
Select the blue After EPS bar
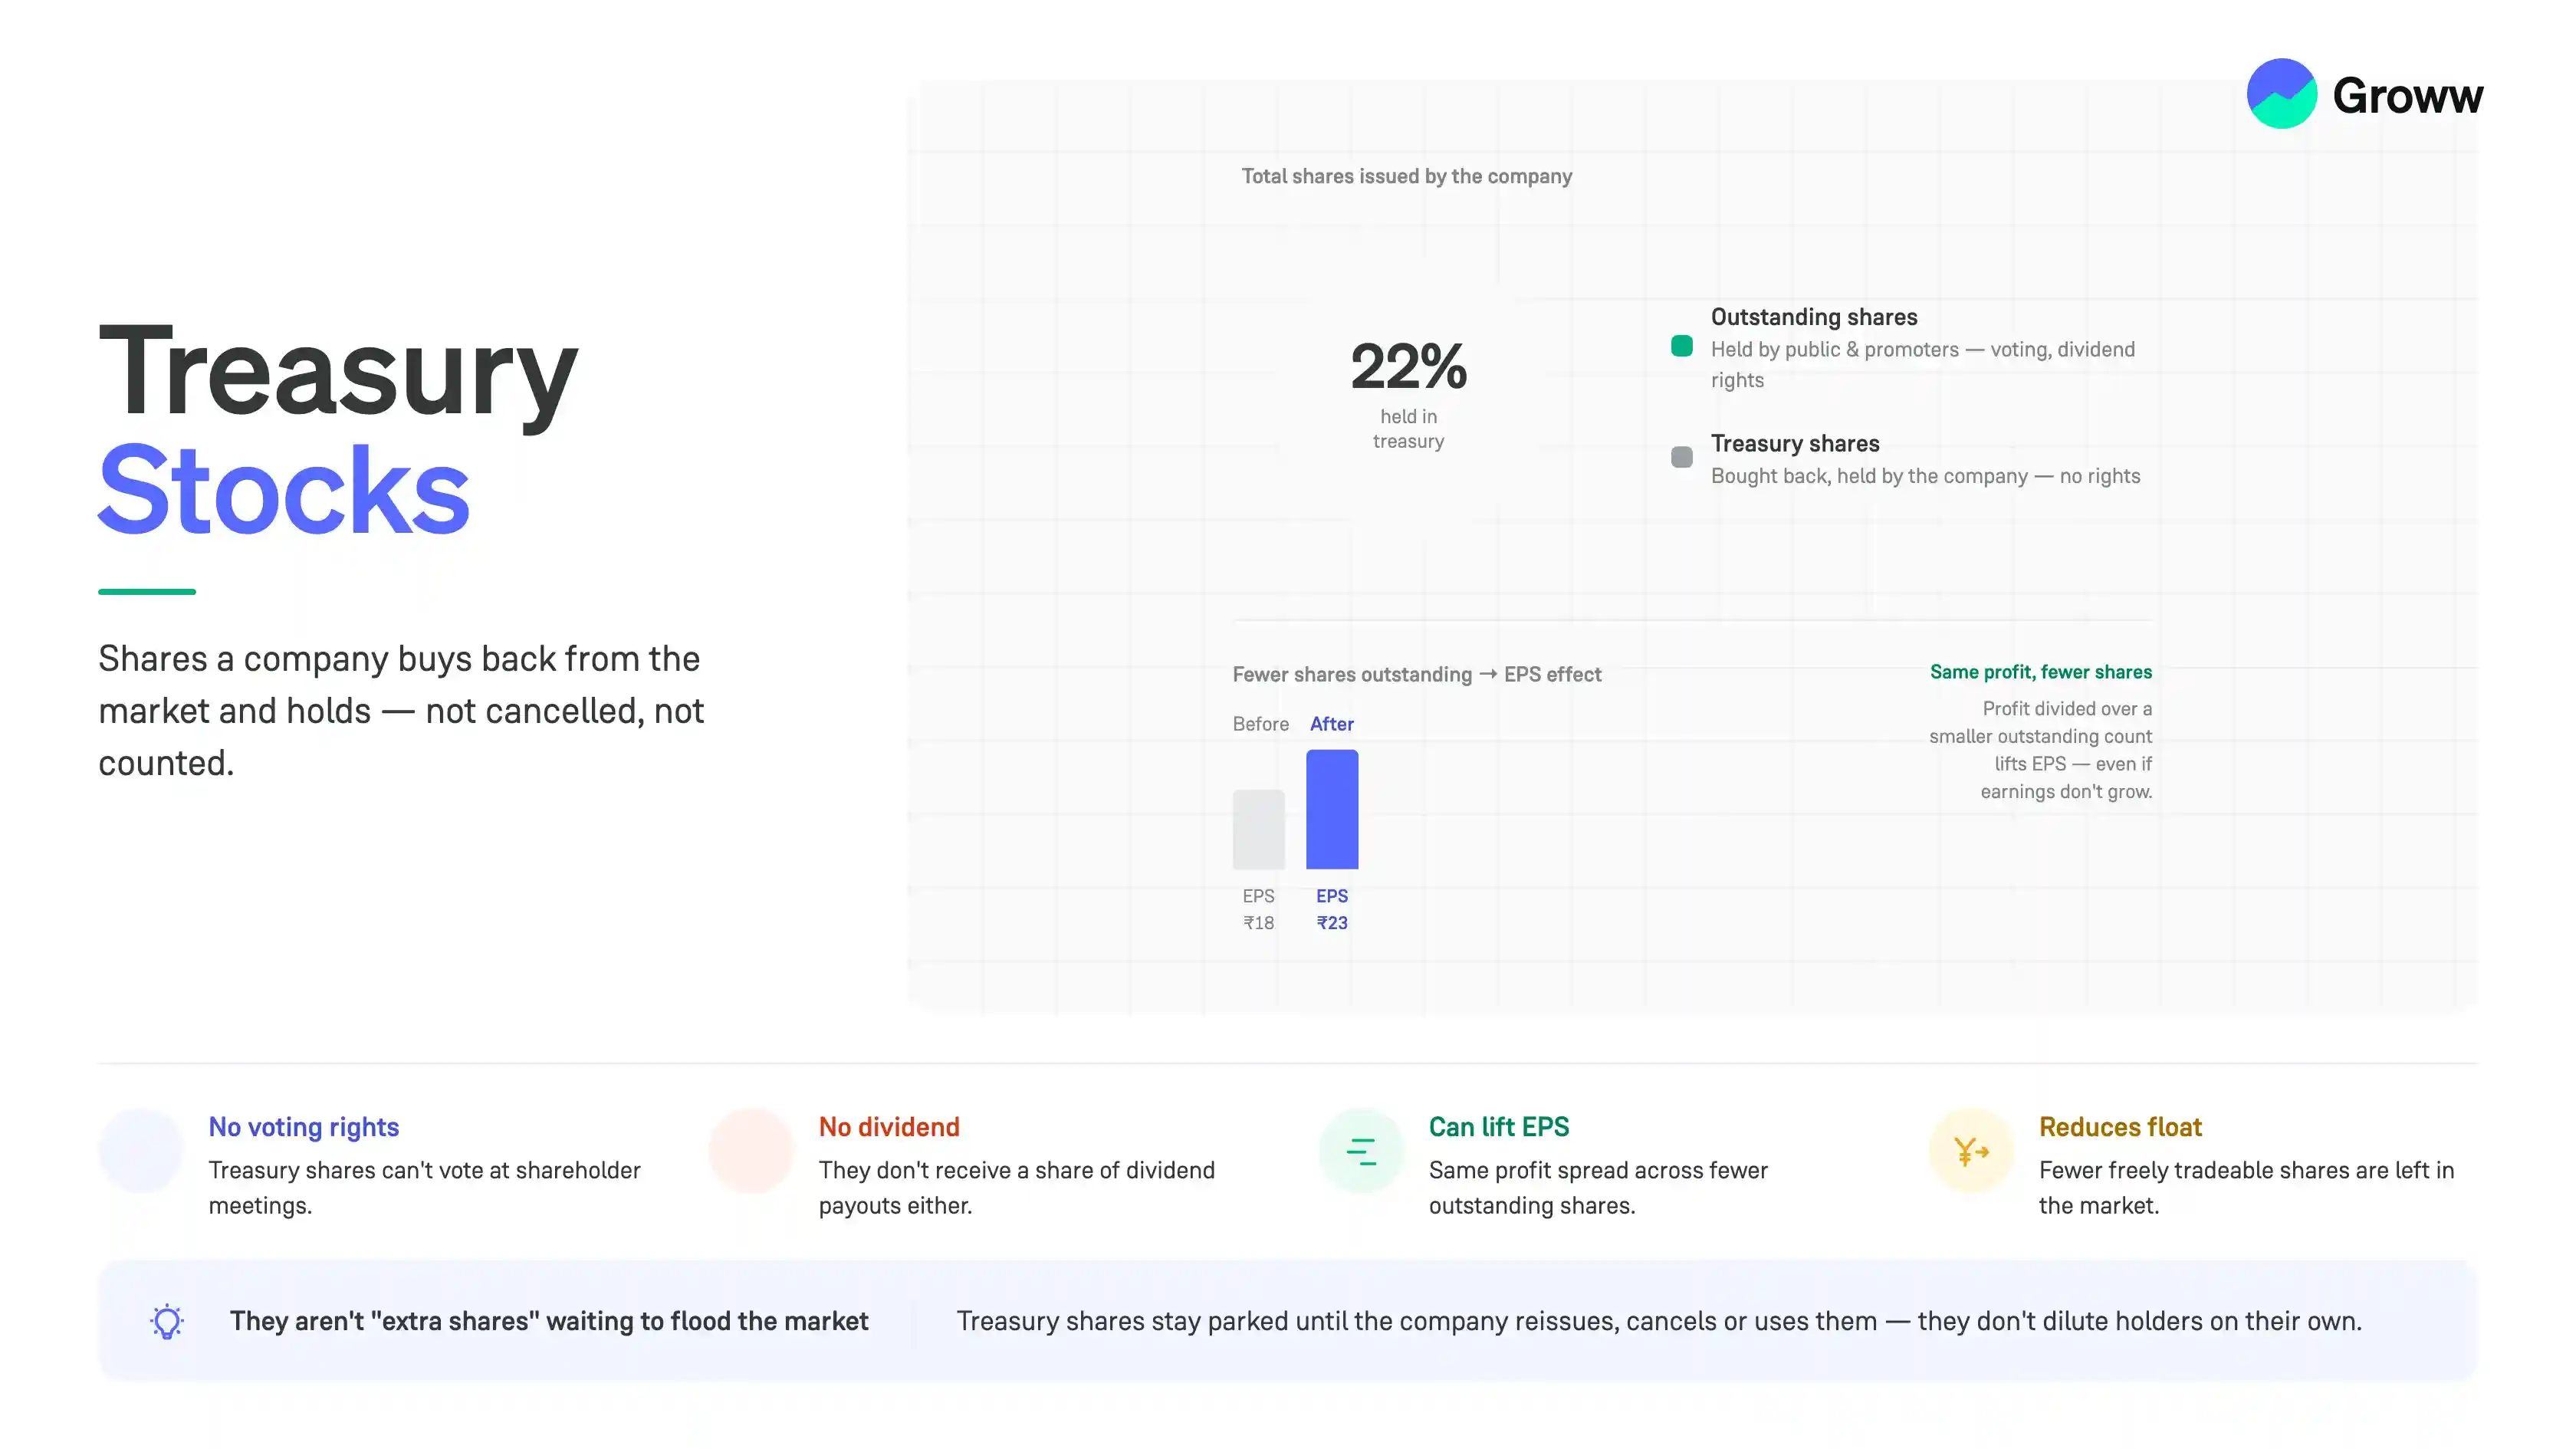point(1332,809)
